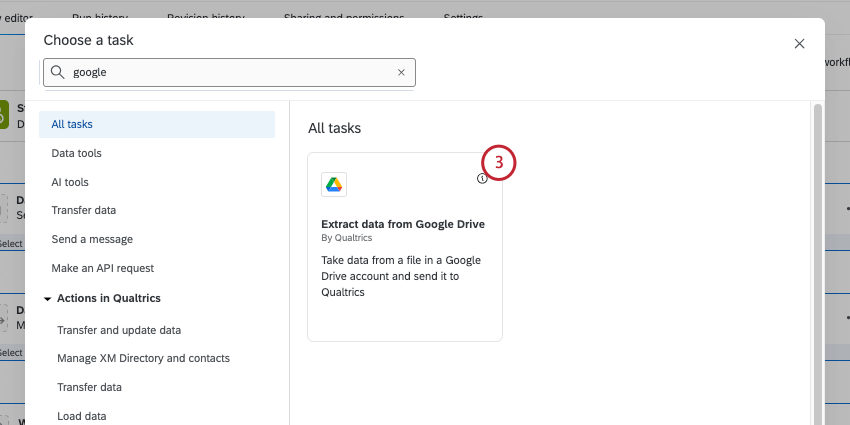850x425 pixels.
Task: Click the Transfer data item under Actions
Action: (89, 387)
